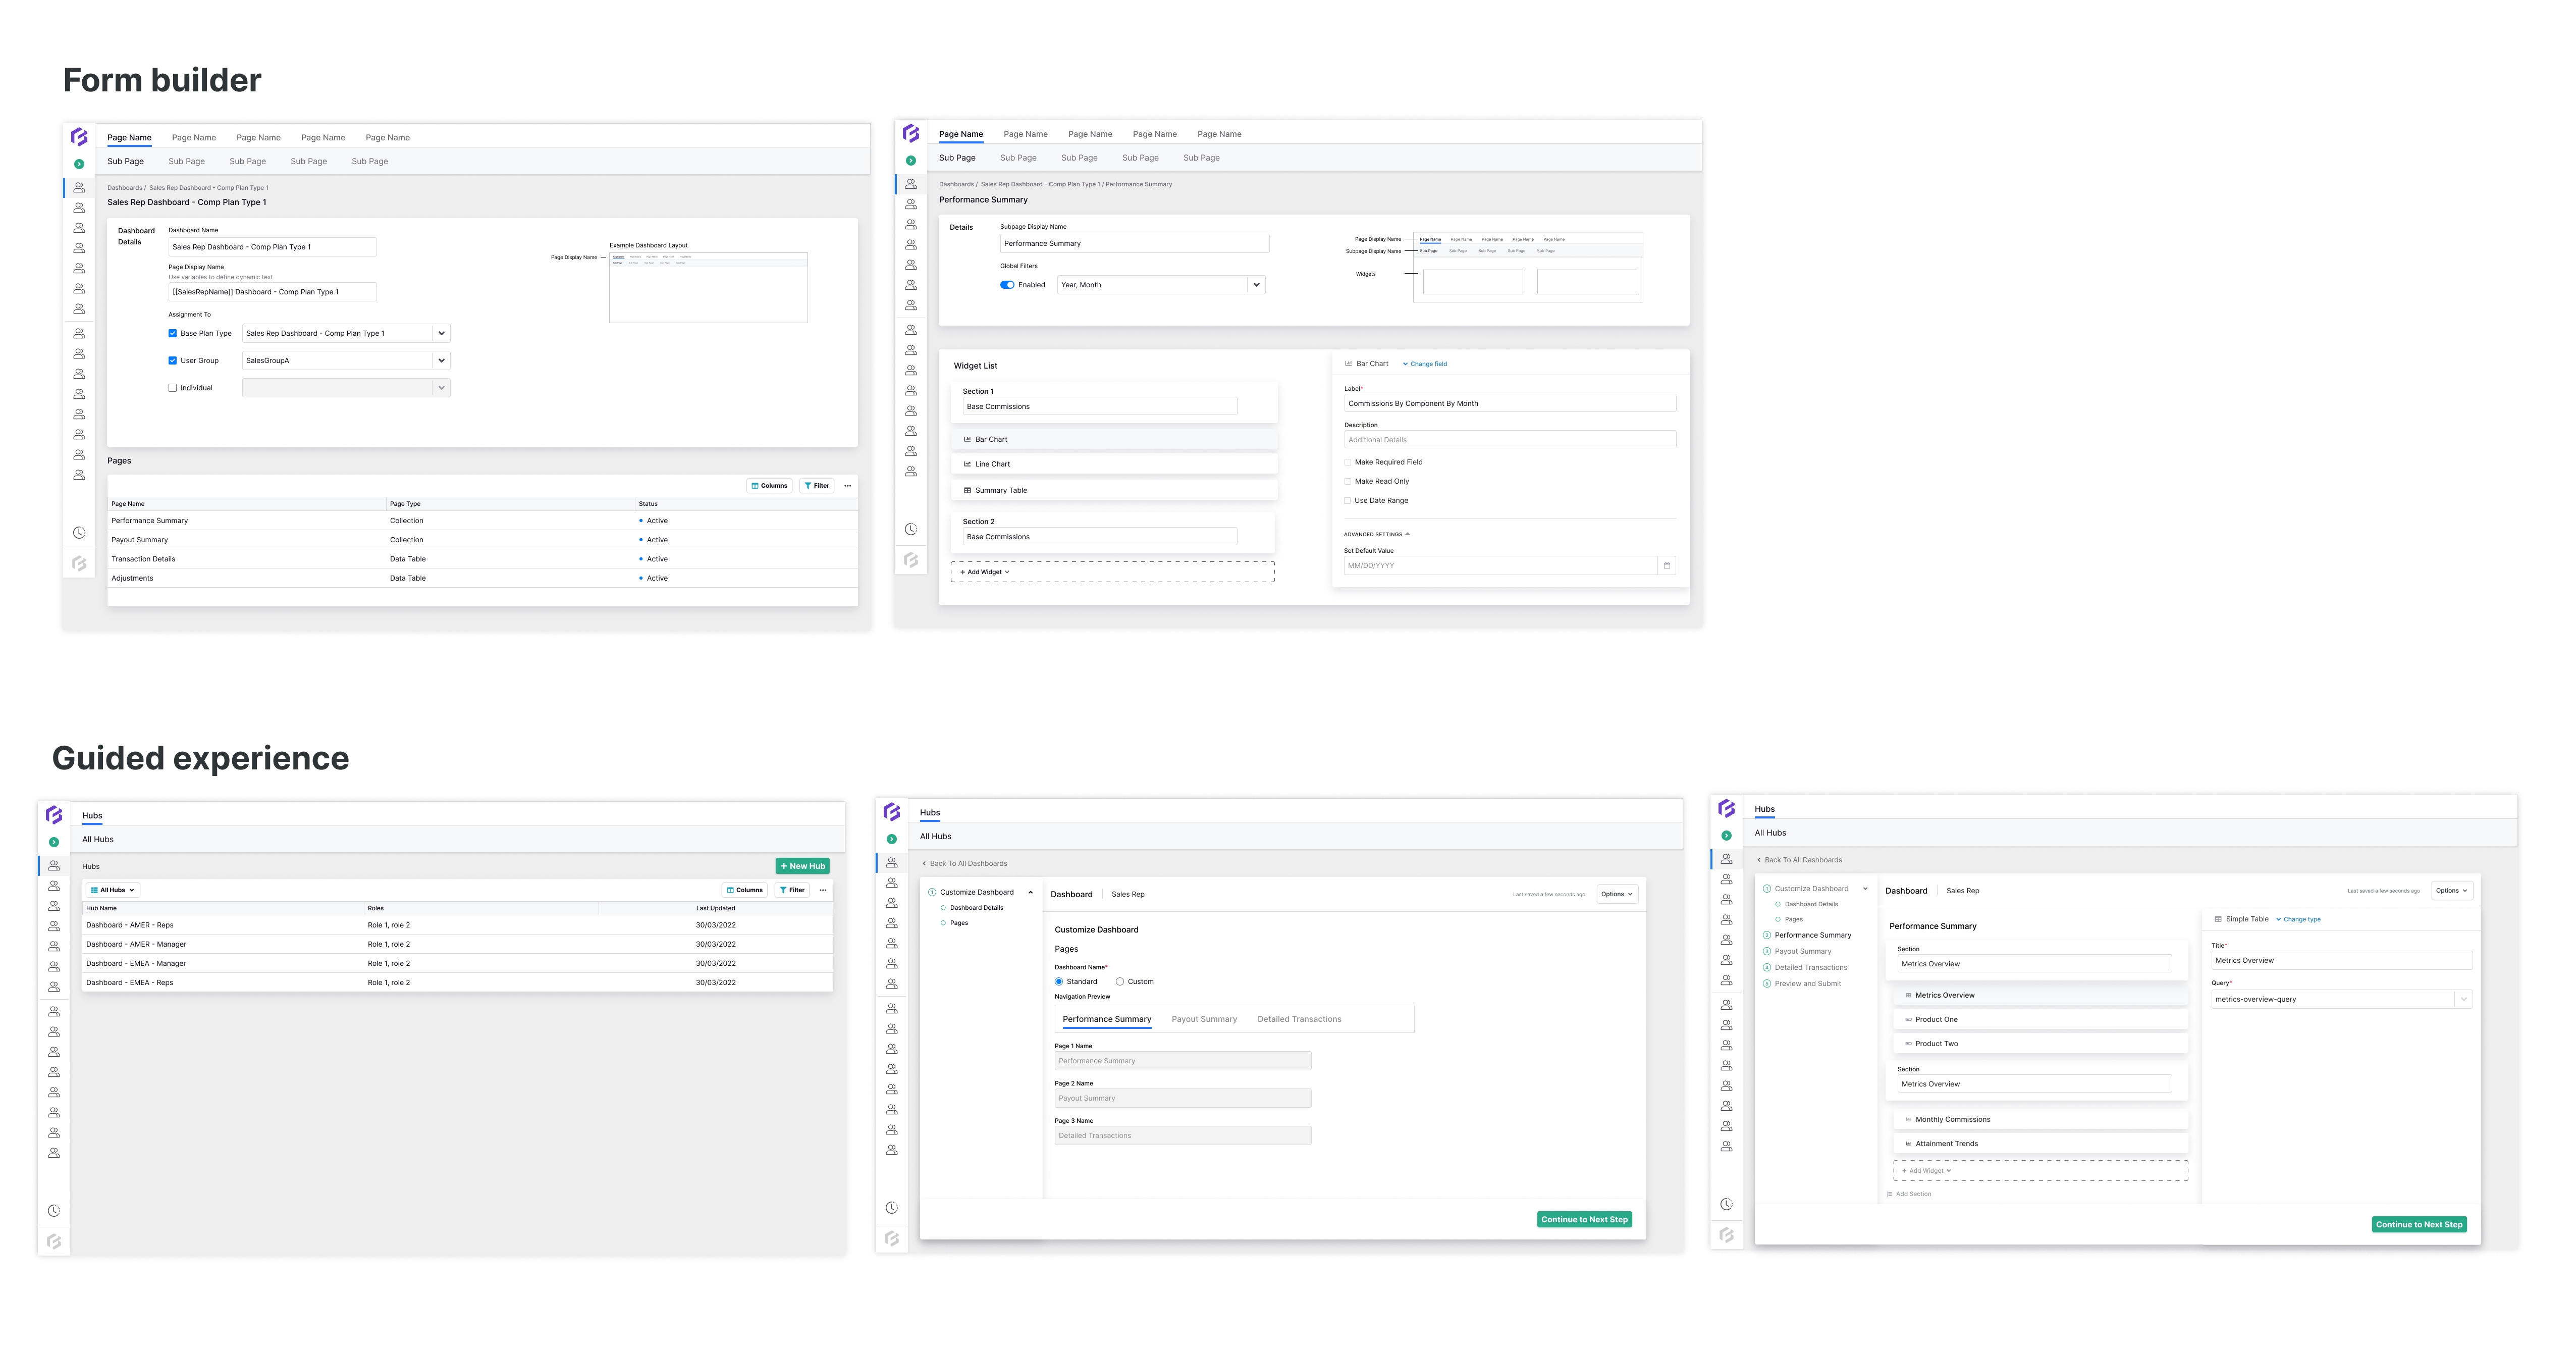
Task: Open the three-dots menu in Pages table
Action: tap(847, 486)
